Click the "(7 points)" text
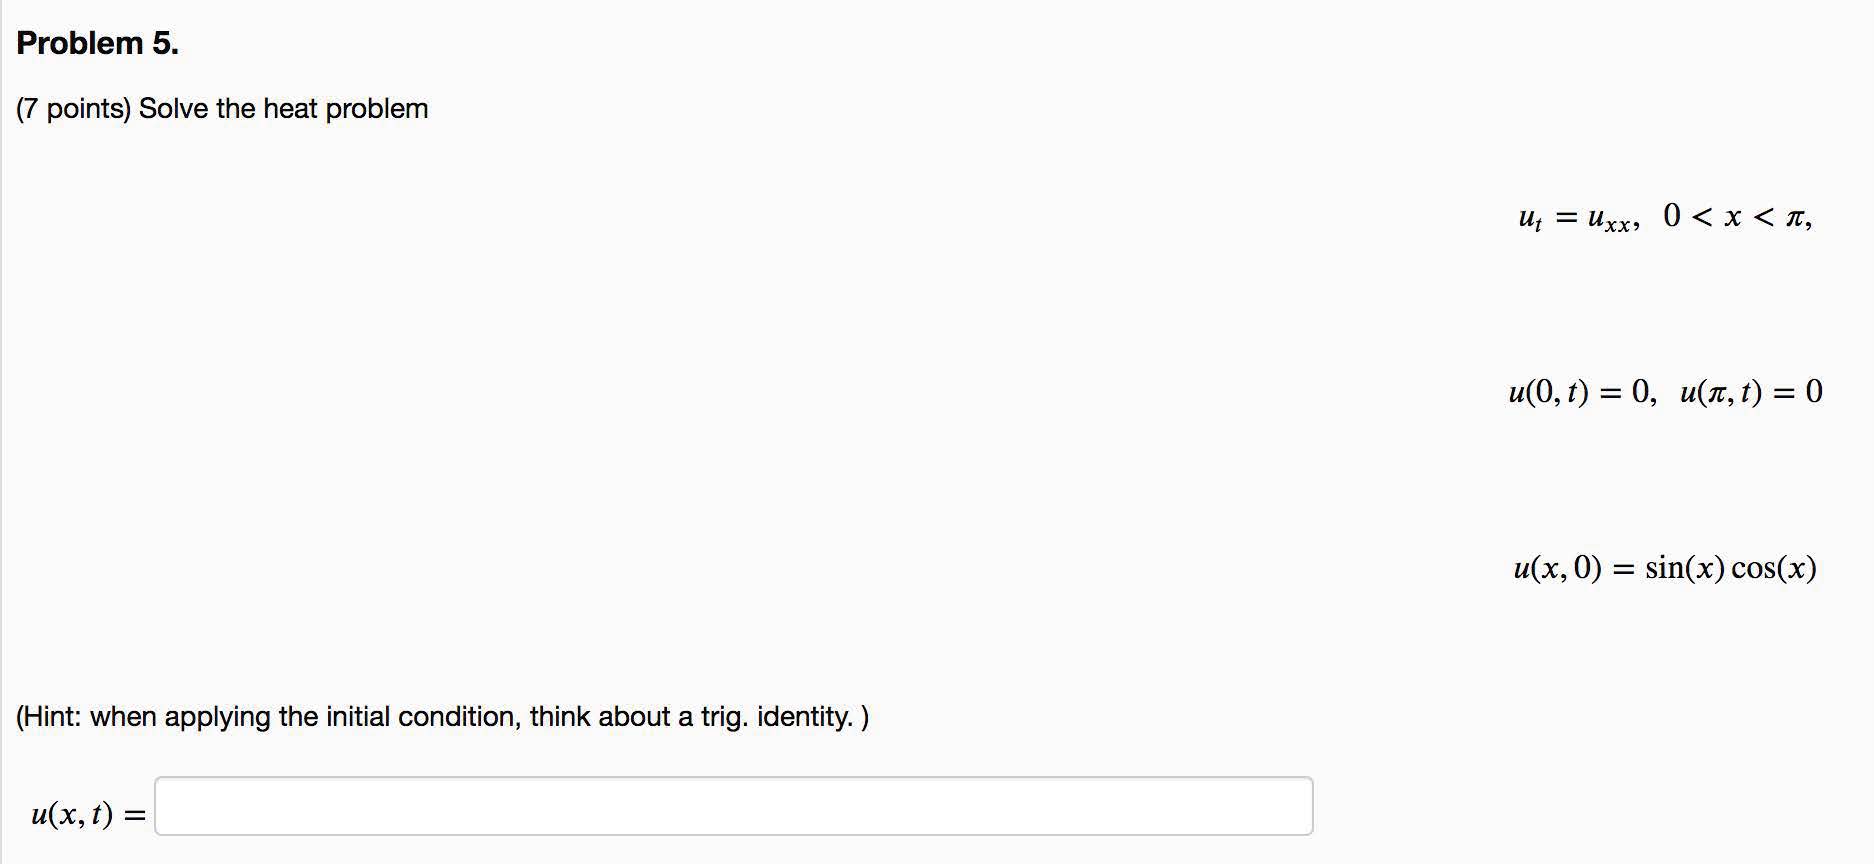The height and width of the screenshot is (864, 1874). pyautogui.click(x=73, y=109)
